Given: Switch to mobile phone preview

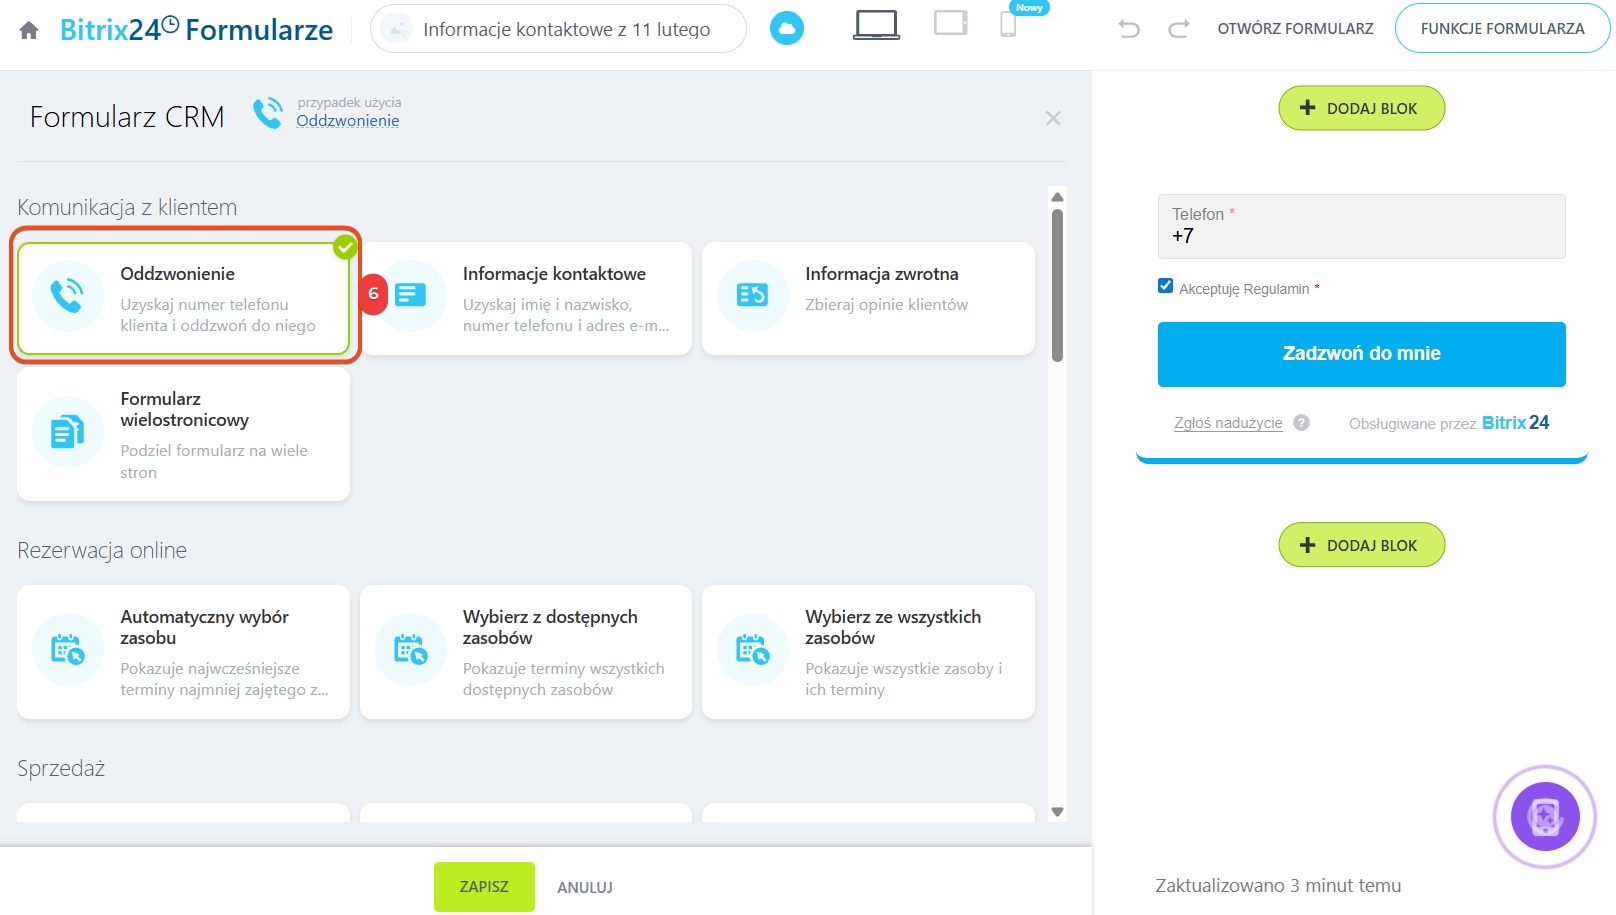Looking at the screenshot, I should click(x=1008, y=24).
